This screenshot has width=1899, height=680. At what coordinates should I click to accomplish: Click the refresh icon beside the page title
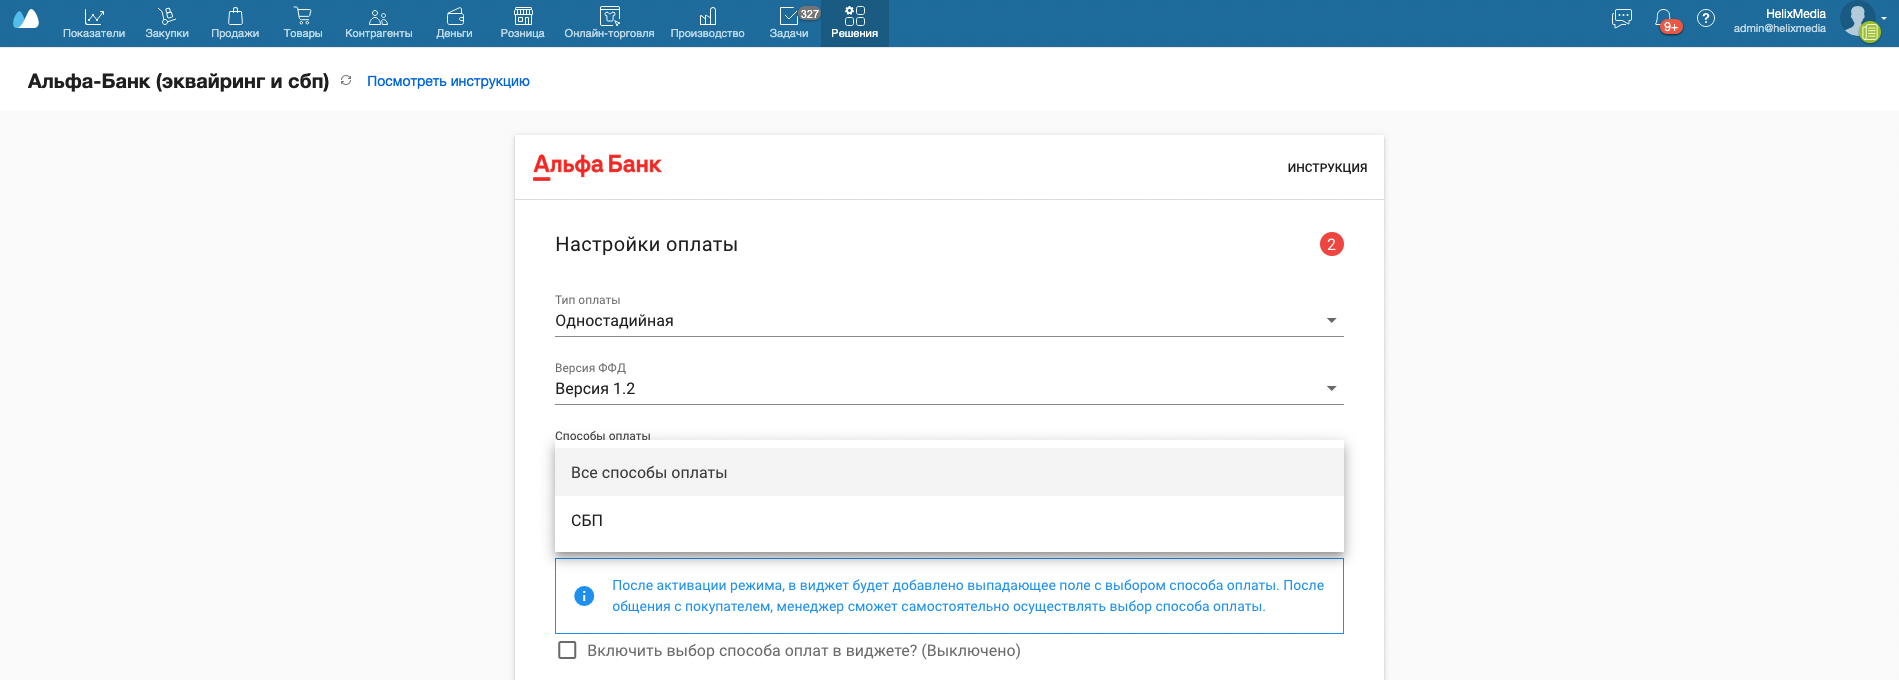pyautogui.click(x=346, y=81)
